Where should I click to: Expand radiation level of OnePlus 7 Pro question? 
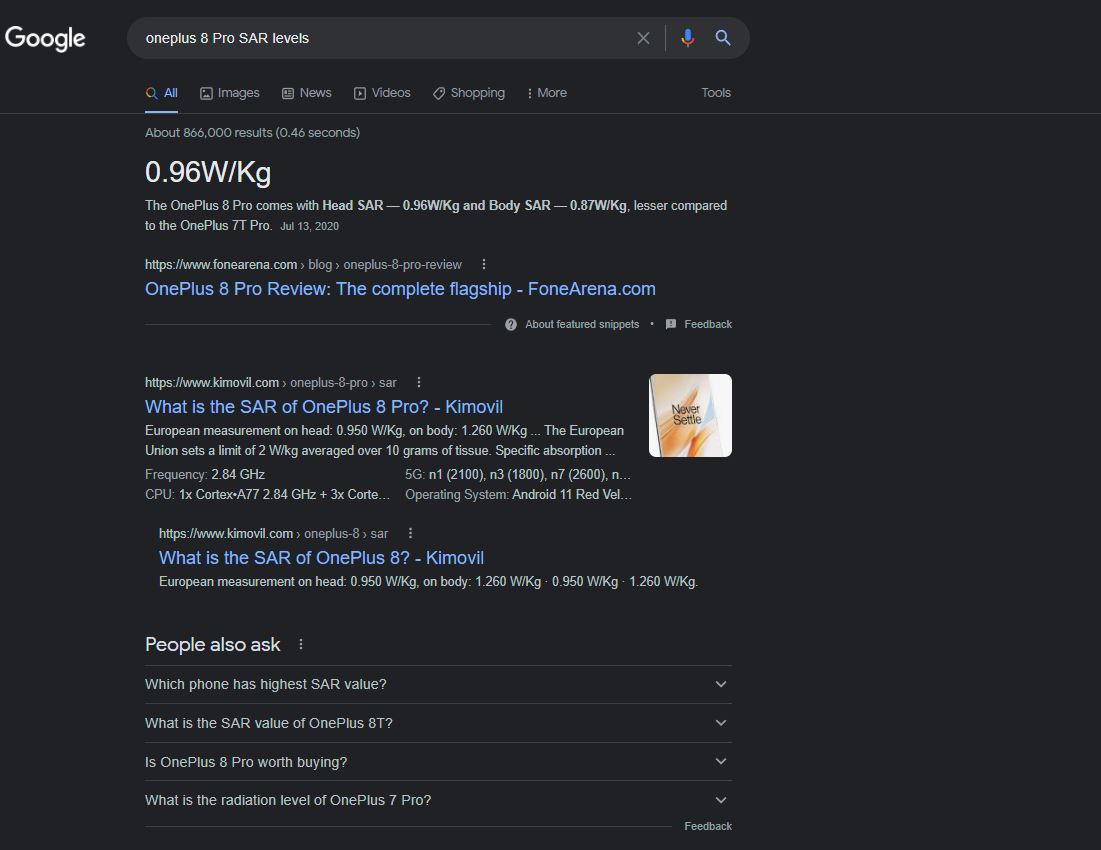(438, 800)
